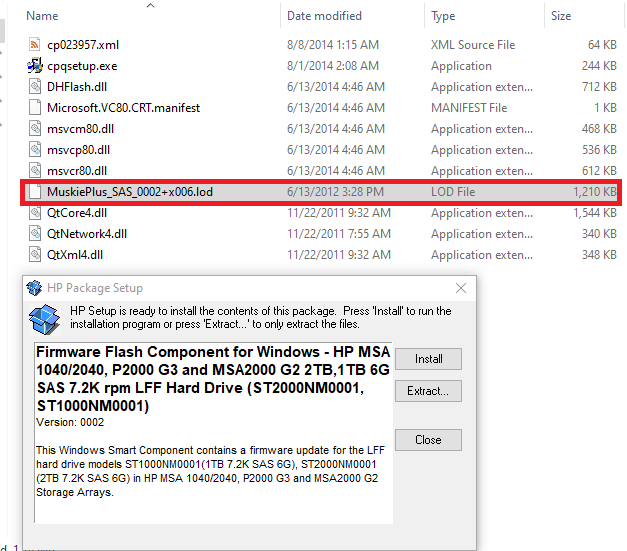Click the type MANIFEST File

coord(469,108)
